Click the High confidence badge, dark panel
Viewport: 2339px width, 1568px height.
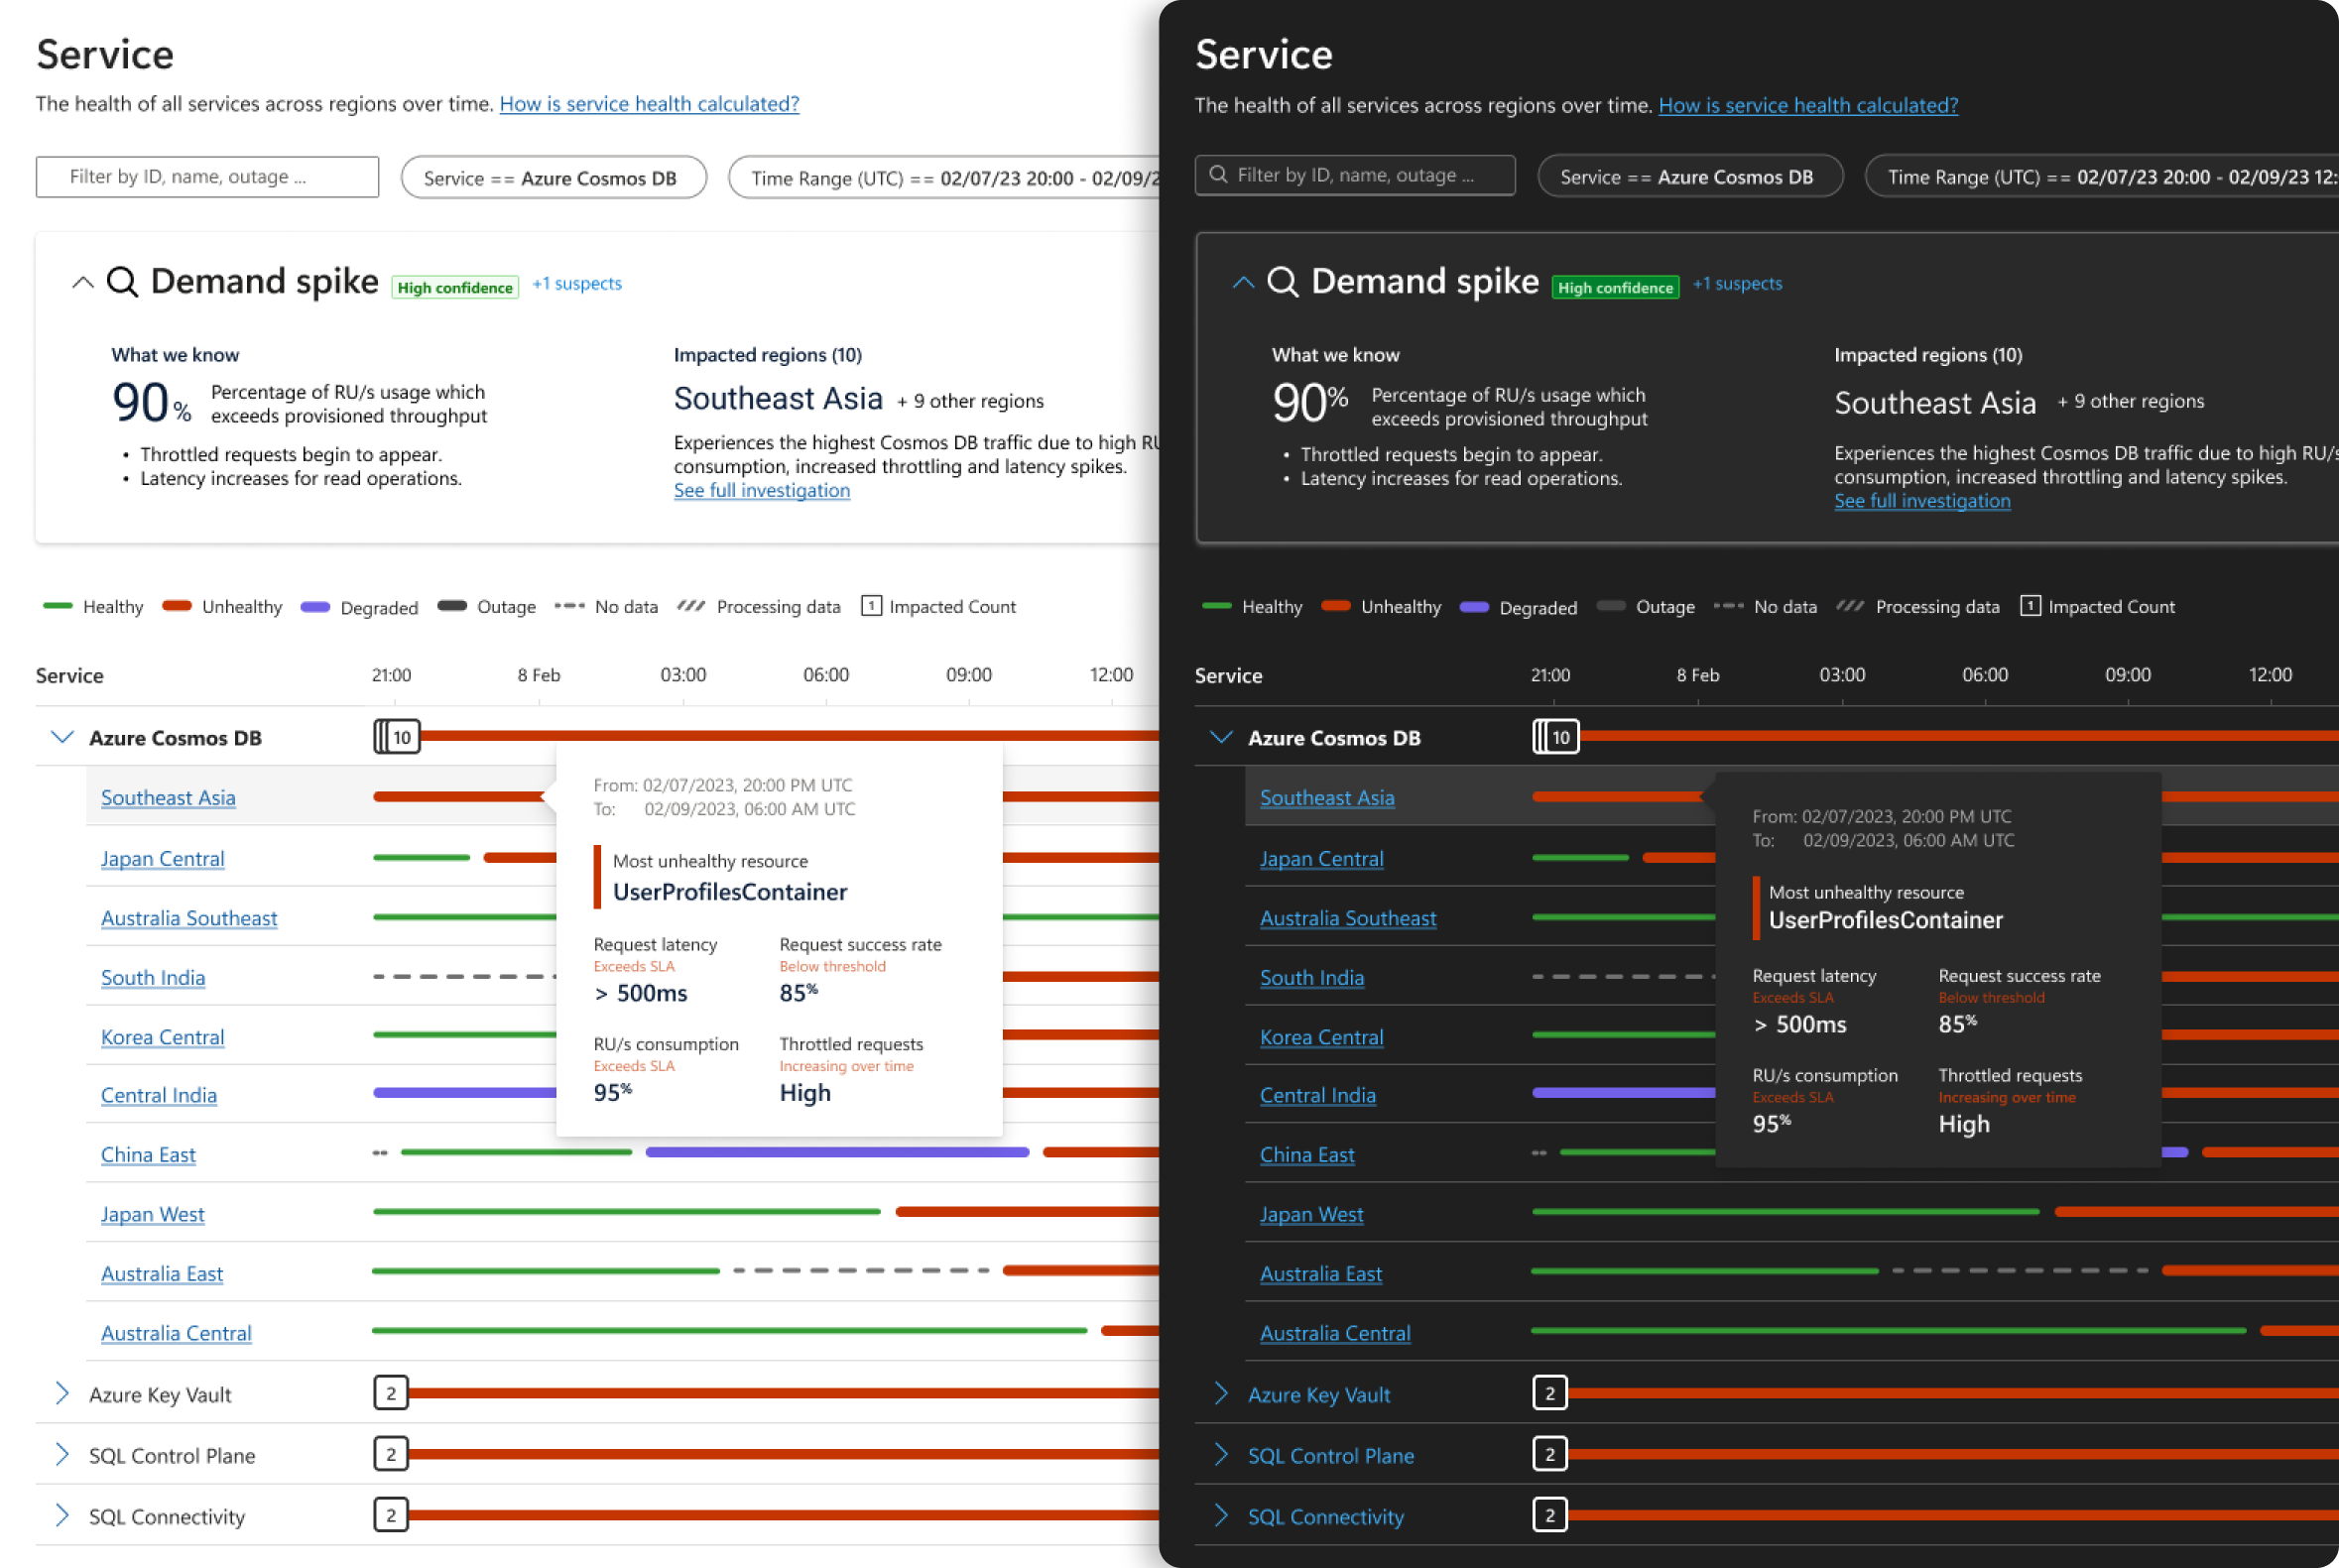(x=1615, y=288)
